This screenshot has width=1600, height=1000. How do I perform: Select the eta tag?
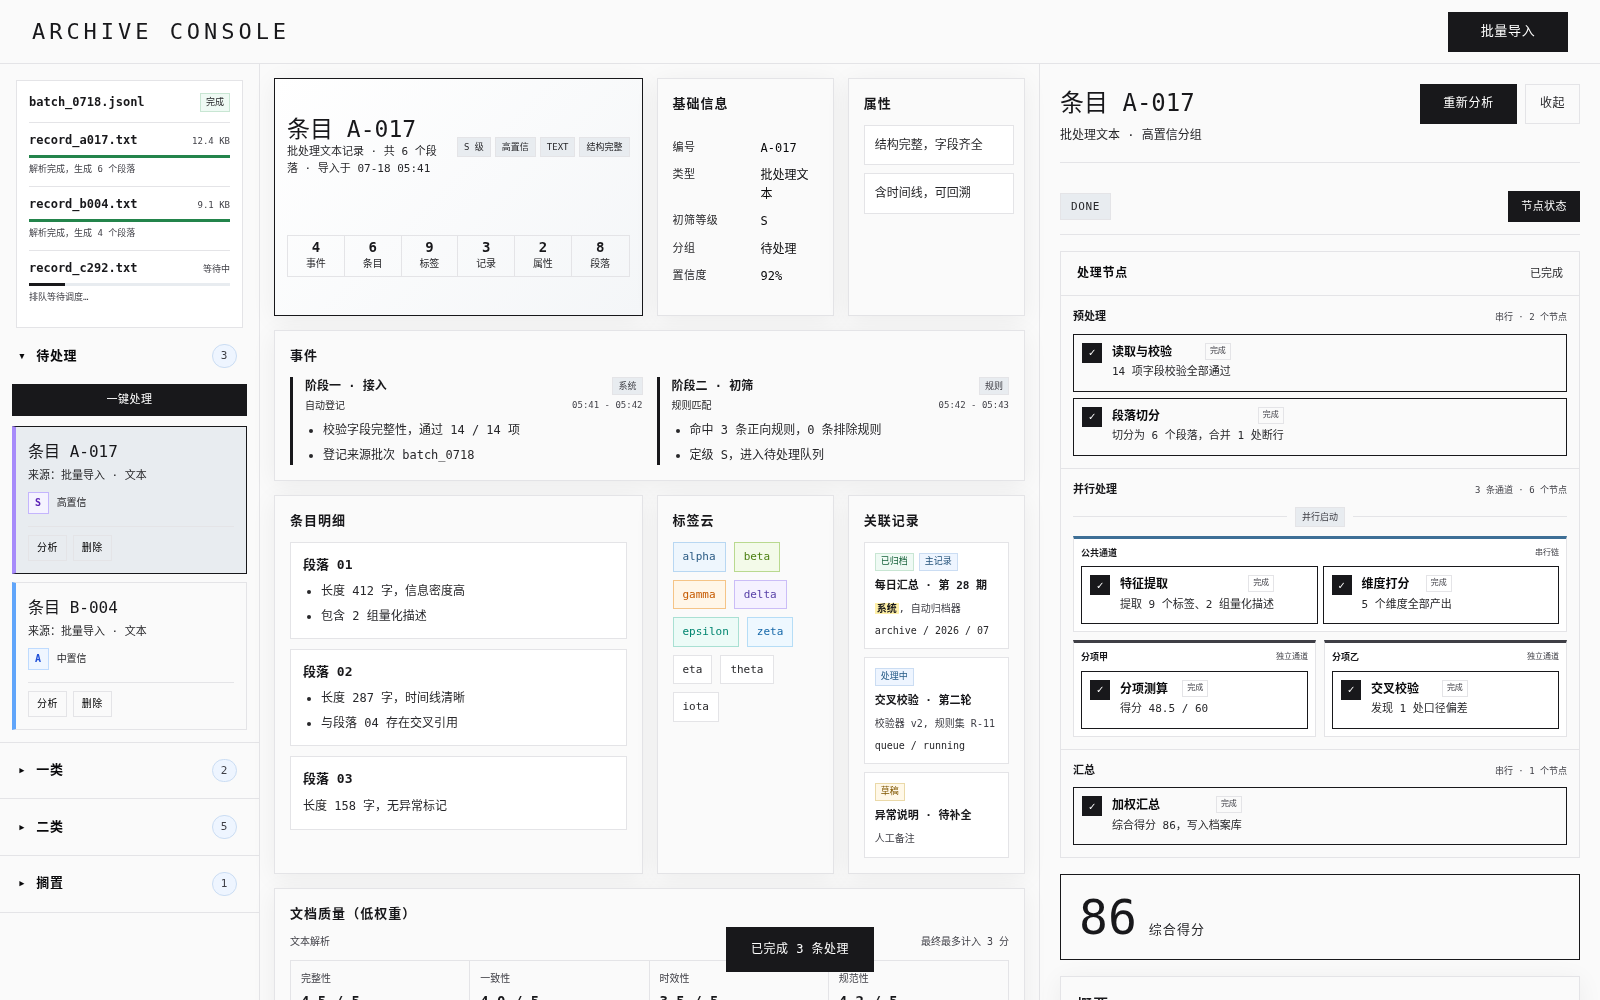click(x=693, y=669)
